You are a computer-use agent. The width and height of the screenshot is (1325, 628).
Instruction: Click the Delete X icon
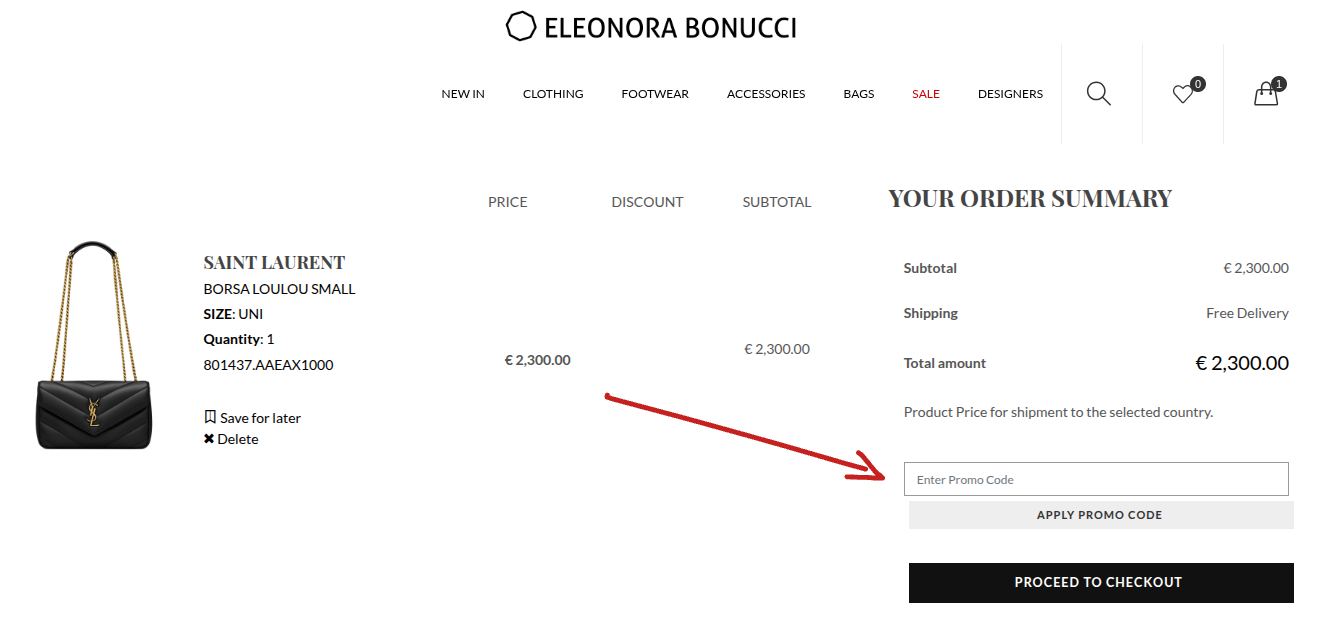tap(208, 438)
